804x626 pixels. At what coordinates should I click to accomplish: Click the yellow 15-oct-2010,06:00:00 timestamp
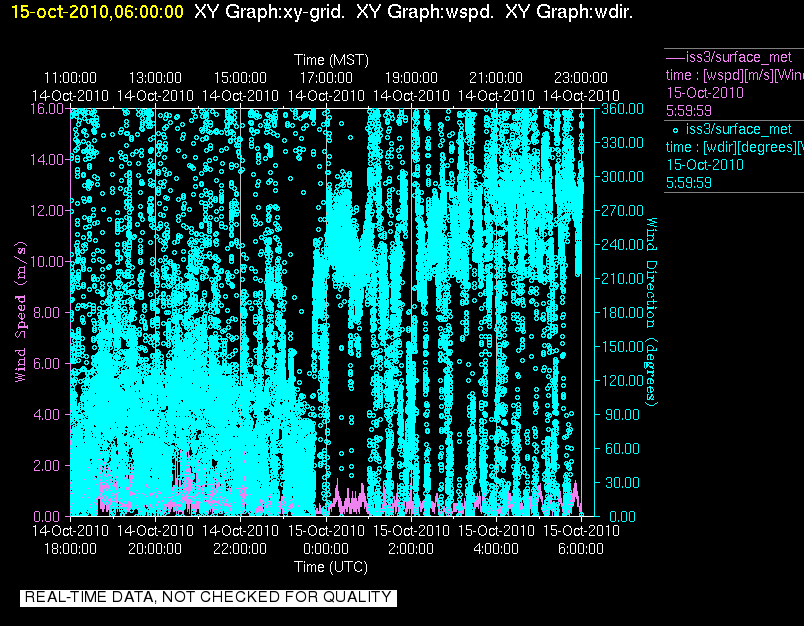pyautogui.click(x=97, y=12)
